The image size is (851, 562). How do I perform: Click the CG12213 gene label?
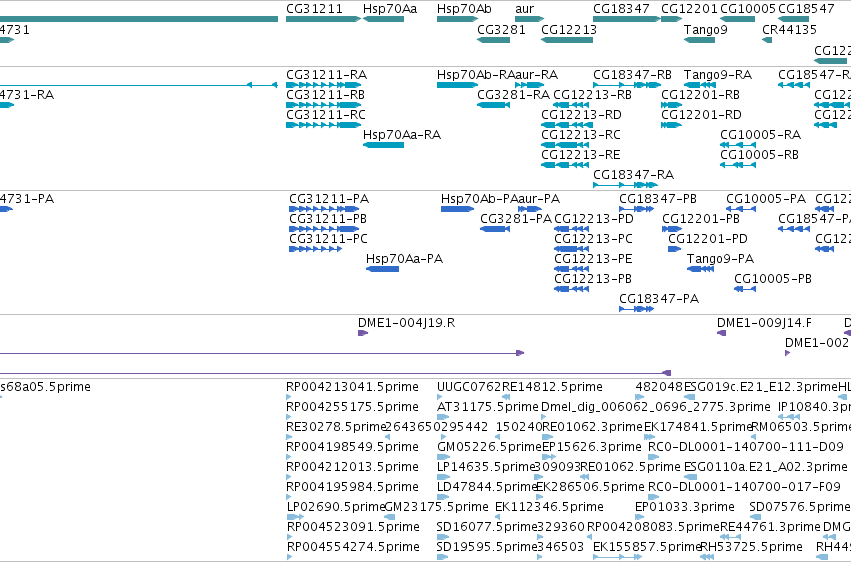[569, 29]
